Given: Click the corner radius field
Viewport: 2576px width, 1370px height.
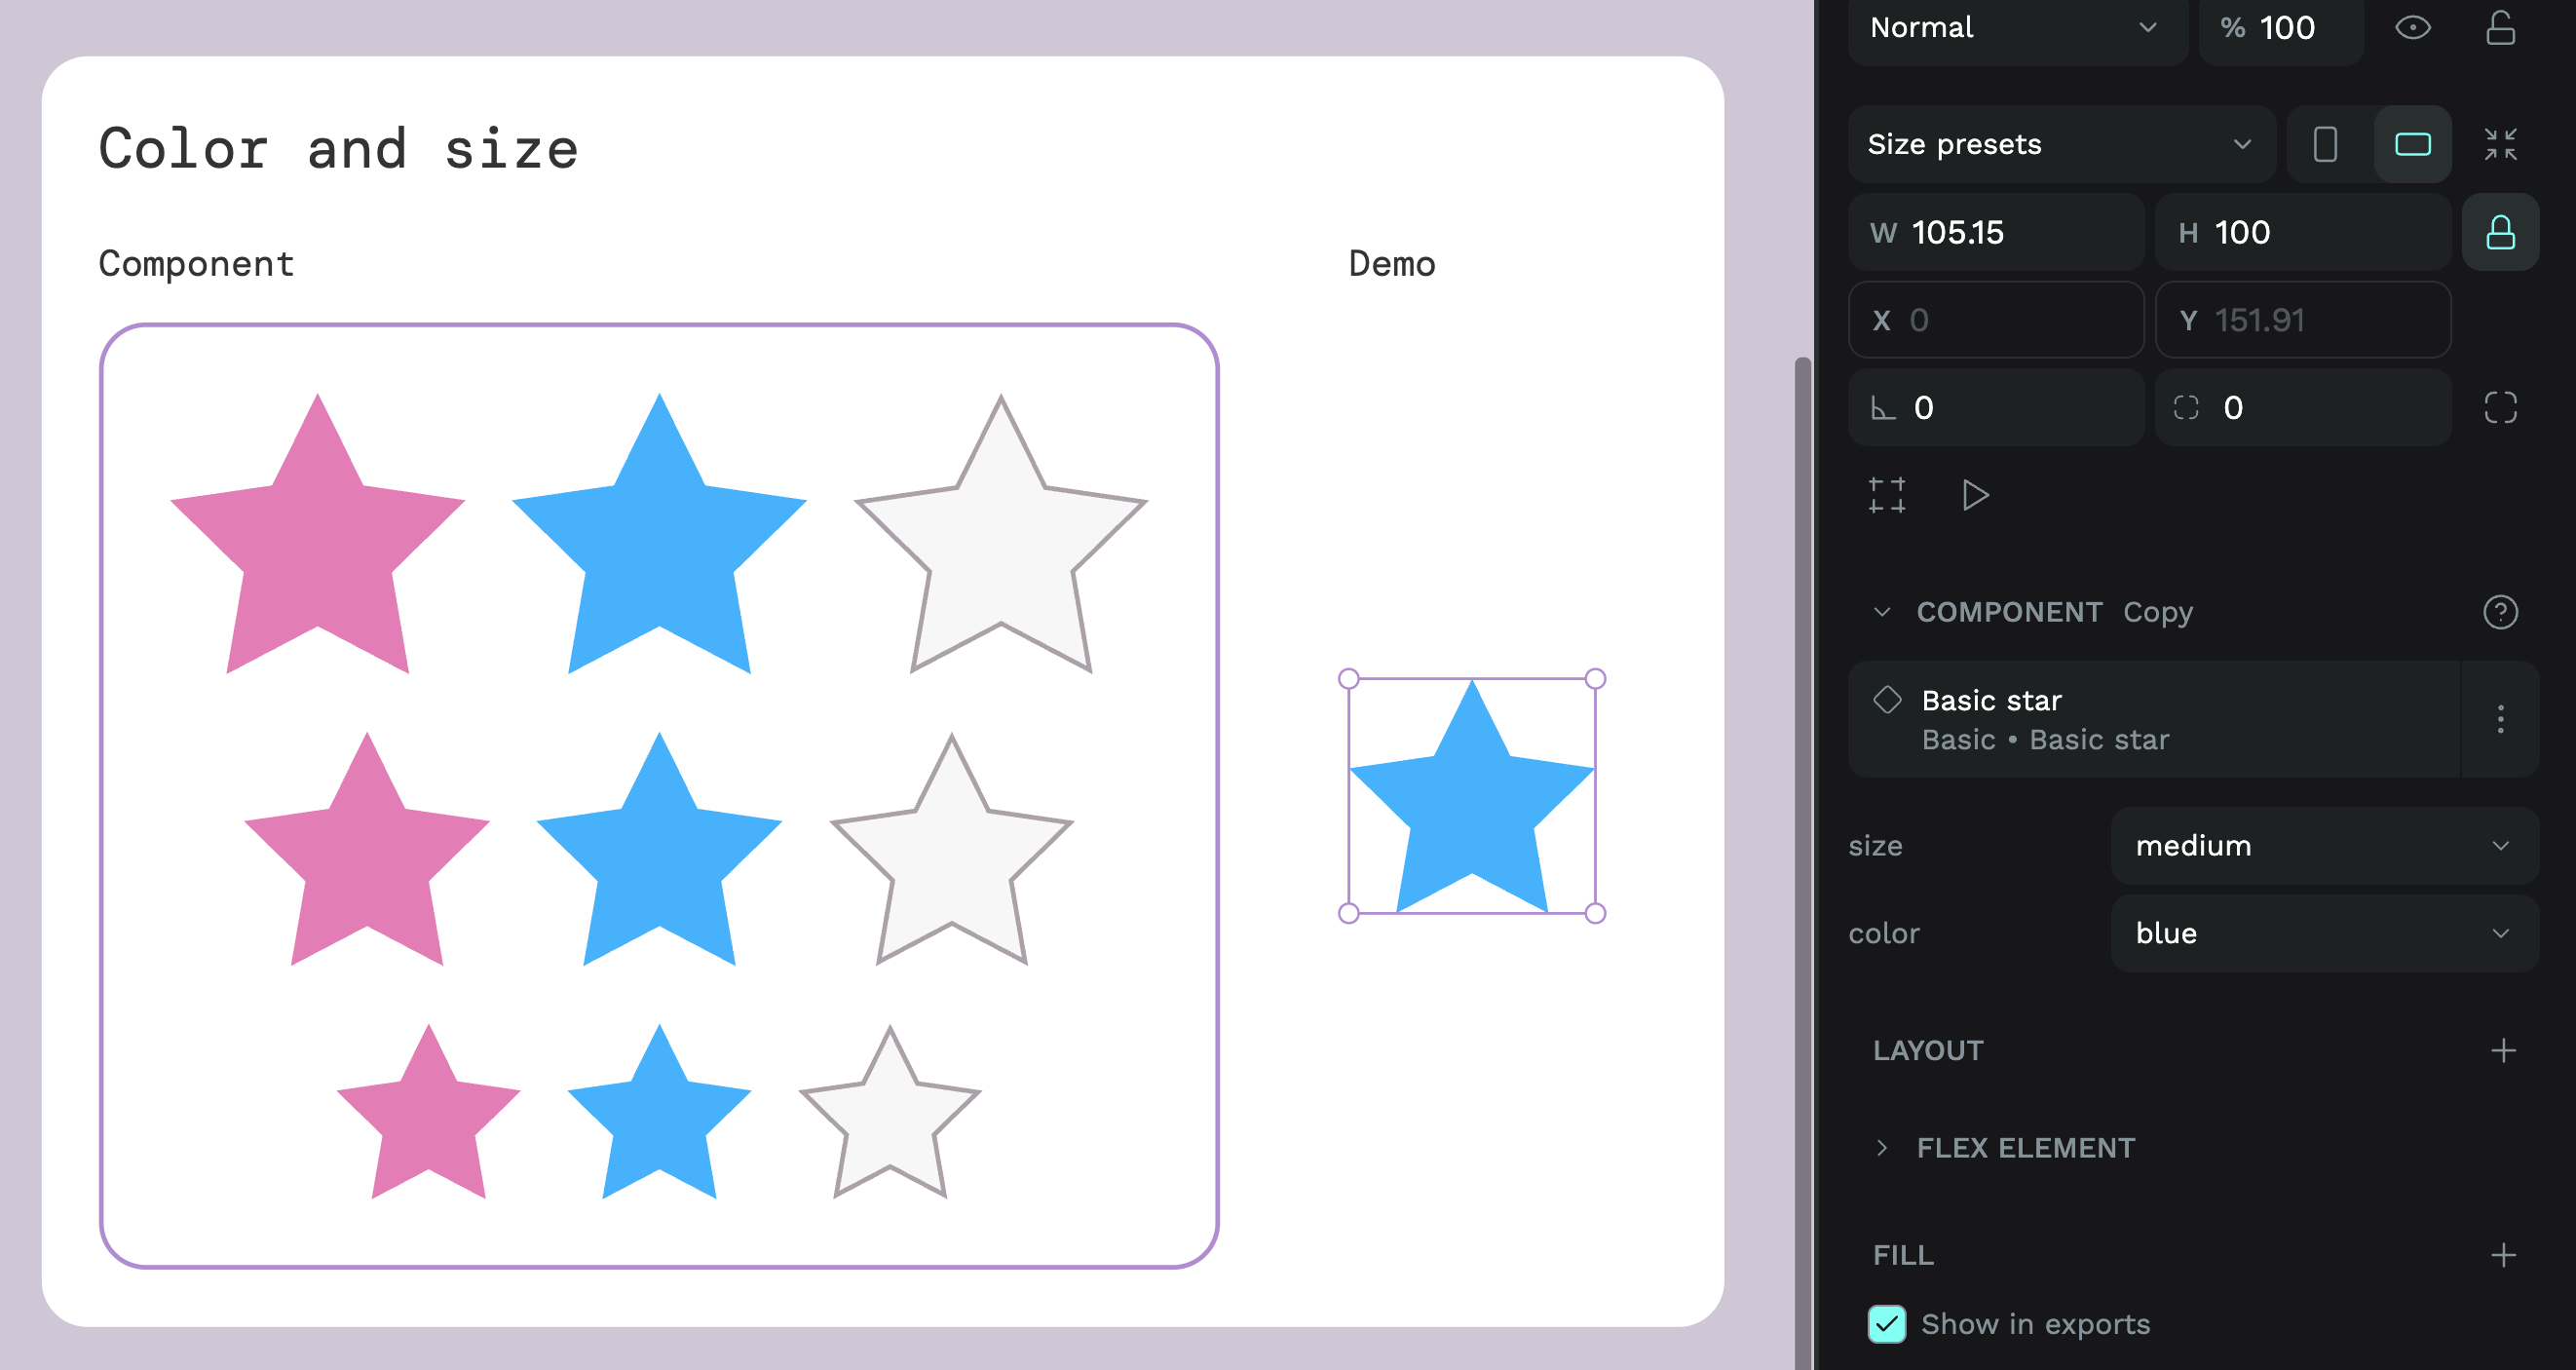Looking at the screenshot, I should tap(2302, 407).
